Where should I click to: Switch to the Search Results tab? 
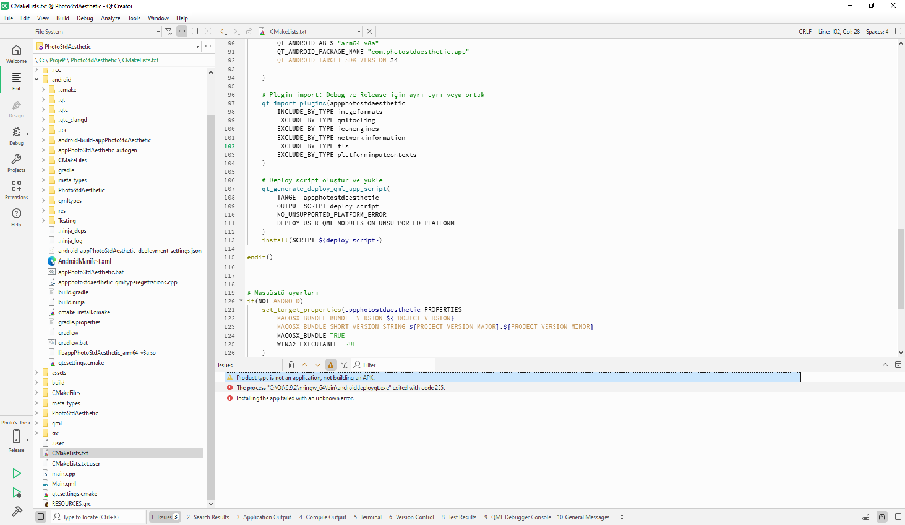[208, 517]
